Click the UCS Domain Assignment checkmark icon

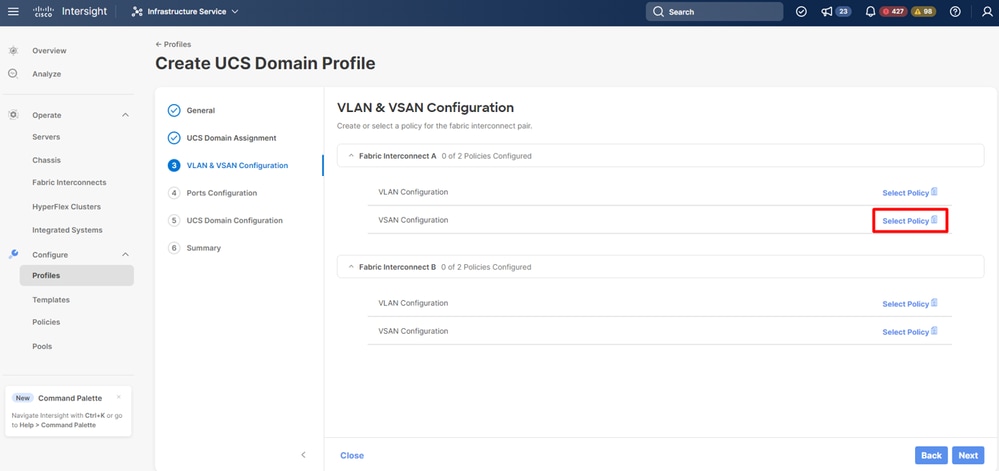pyautogui.click(x=174, y=138)
